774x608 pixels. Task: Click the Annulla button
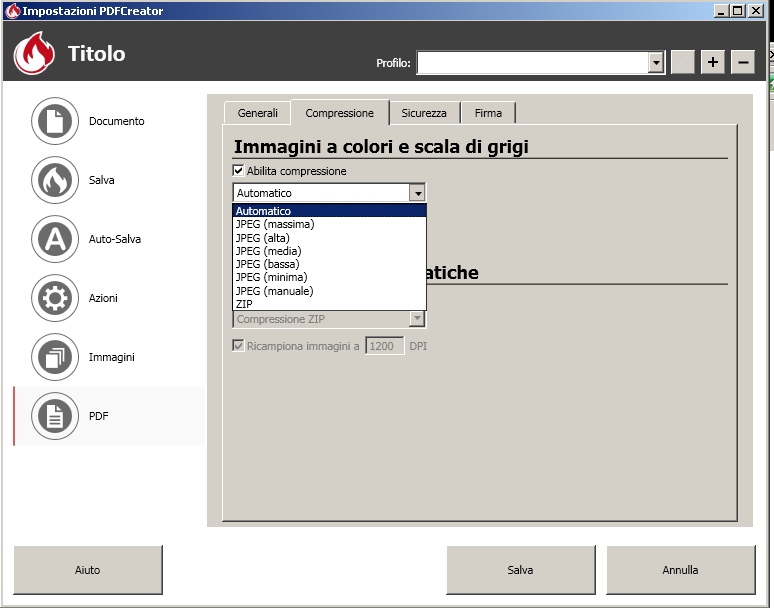pyautogui.click(x=681, y=570)
